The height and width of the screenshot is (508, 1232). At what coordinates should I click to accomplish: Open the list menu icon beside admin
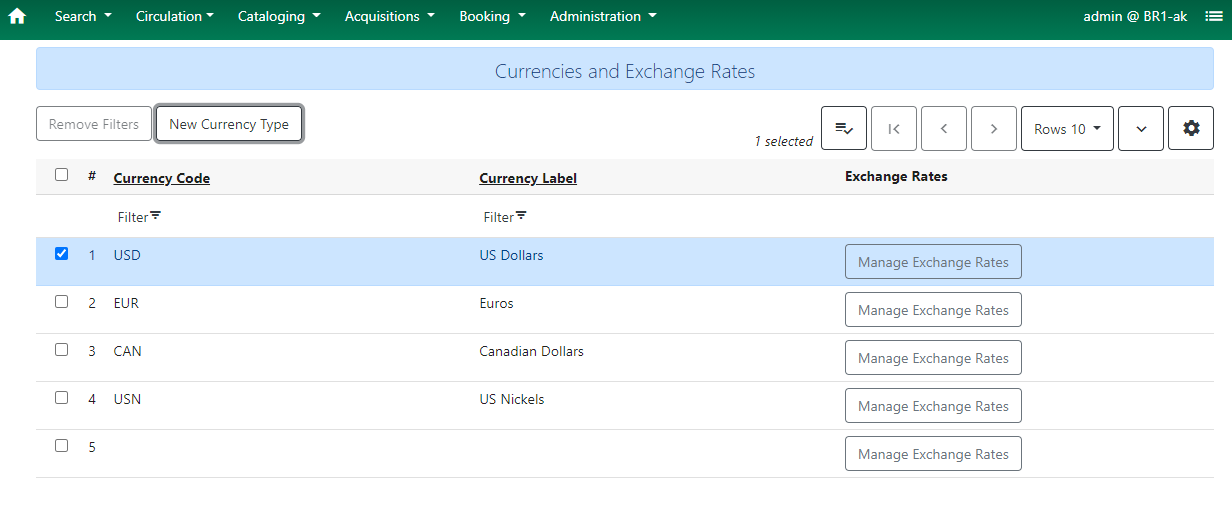tap(1213, 16)
